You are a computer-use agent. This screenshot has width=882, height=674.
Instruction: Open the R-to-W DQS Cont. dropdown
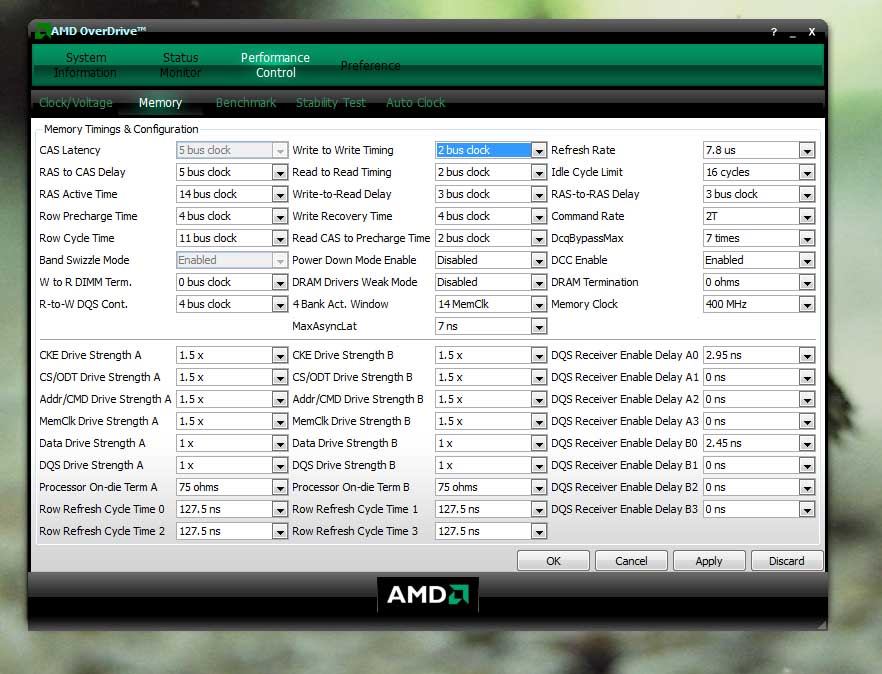click(x=280, y=304)
